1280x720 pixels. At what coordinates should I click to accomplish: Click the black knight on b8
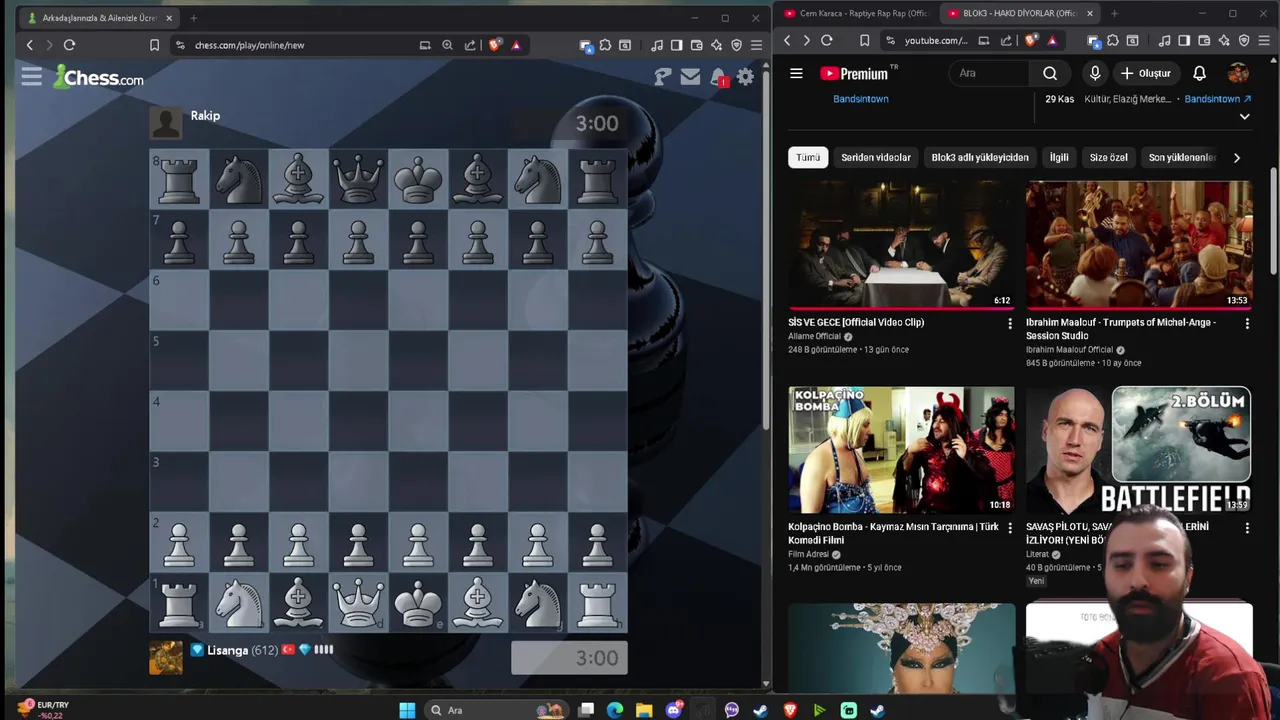pos(238,180)
